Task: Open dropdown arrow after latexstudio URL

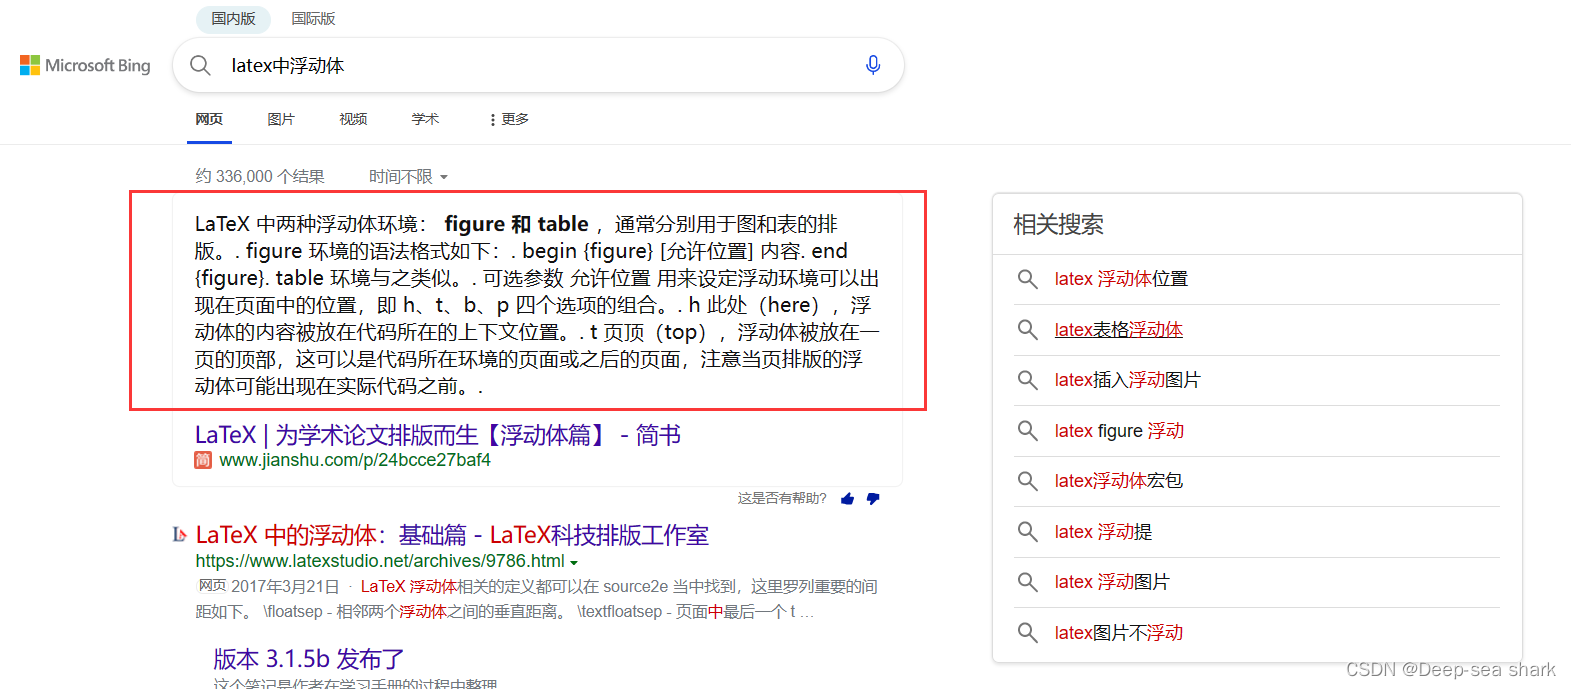Action: tap(574, 563)
